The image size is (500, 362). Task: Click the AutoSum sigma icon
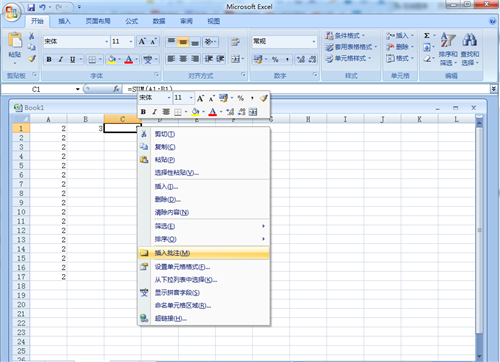tap(427, 36)
